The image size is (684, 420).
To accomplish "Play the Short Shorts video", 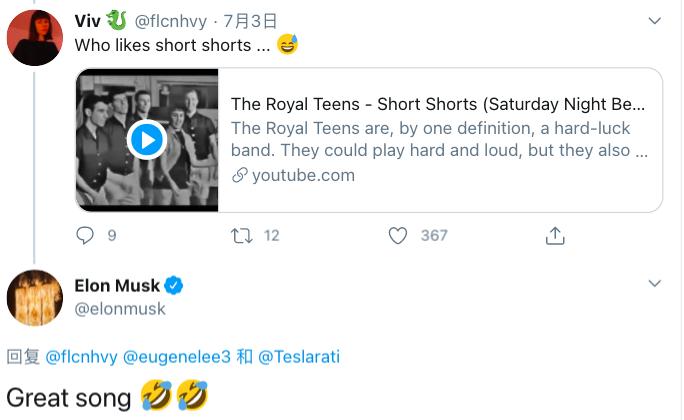I will click(x=147, y=139).
